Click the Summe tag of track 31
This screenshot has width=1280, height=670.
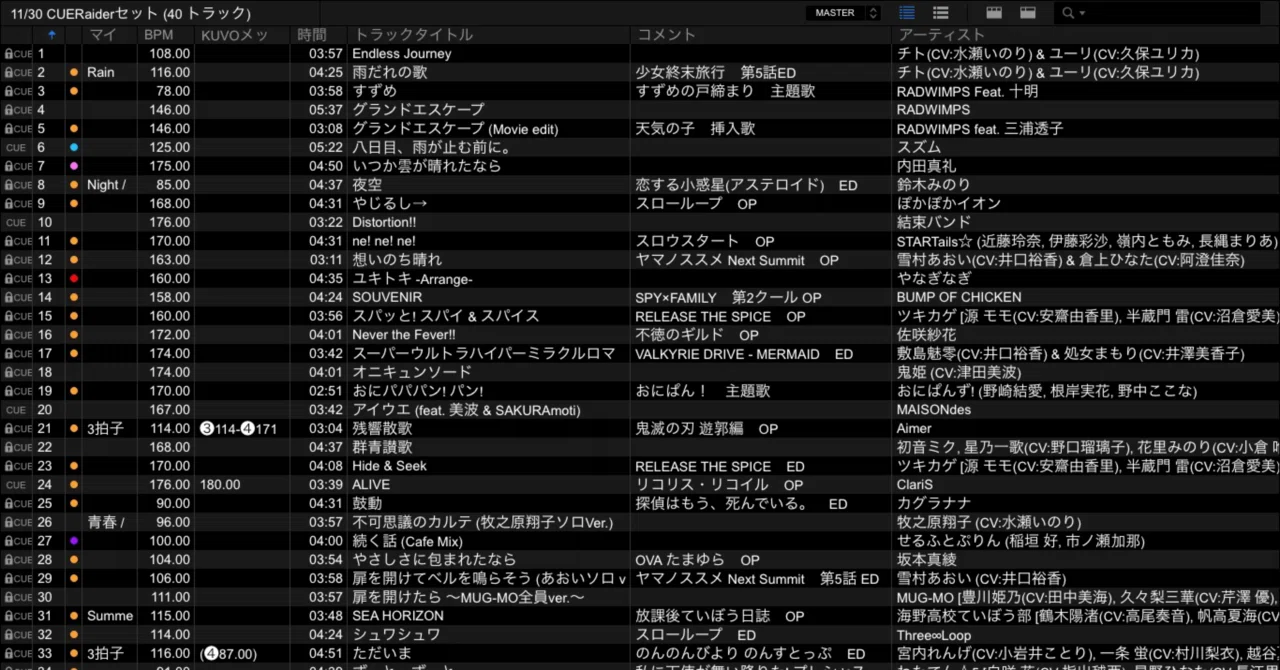click(110, 616)
